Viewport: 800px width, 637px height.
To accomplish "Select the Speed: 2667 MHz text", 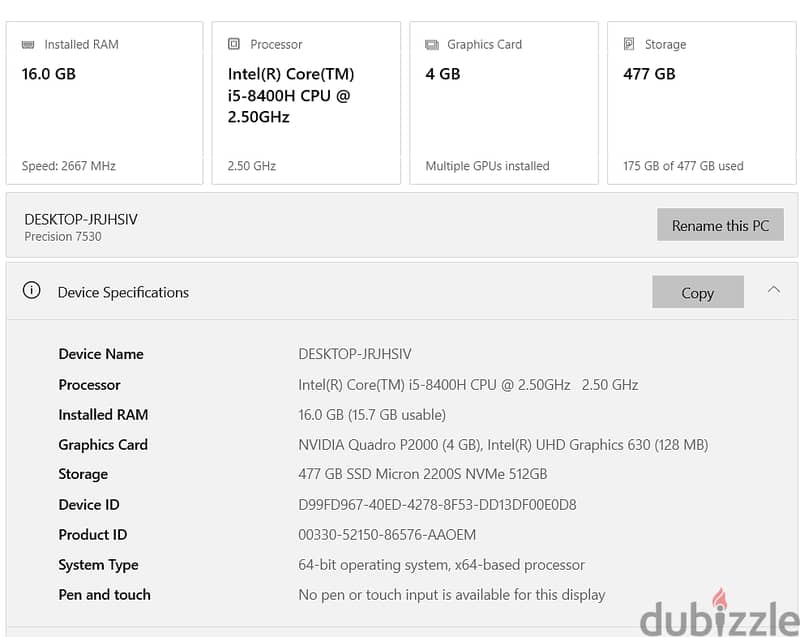I will 68,166.
